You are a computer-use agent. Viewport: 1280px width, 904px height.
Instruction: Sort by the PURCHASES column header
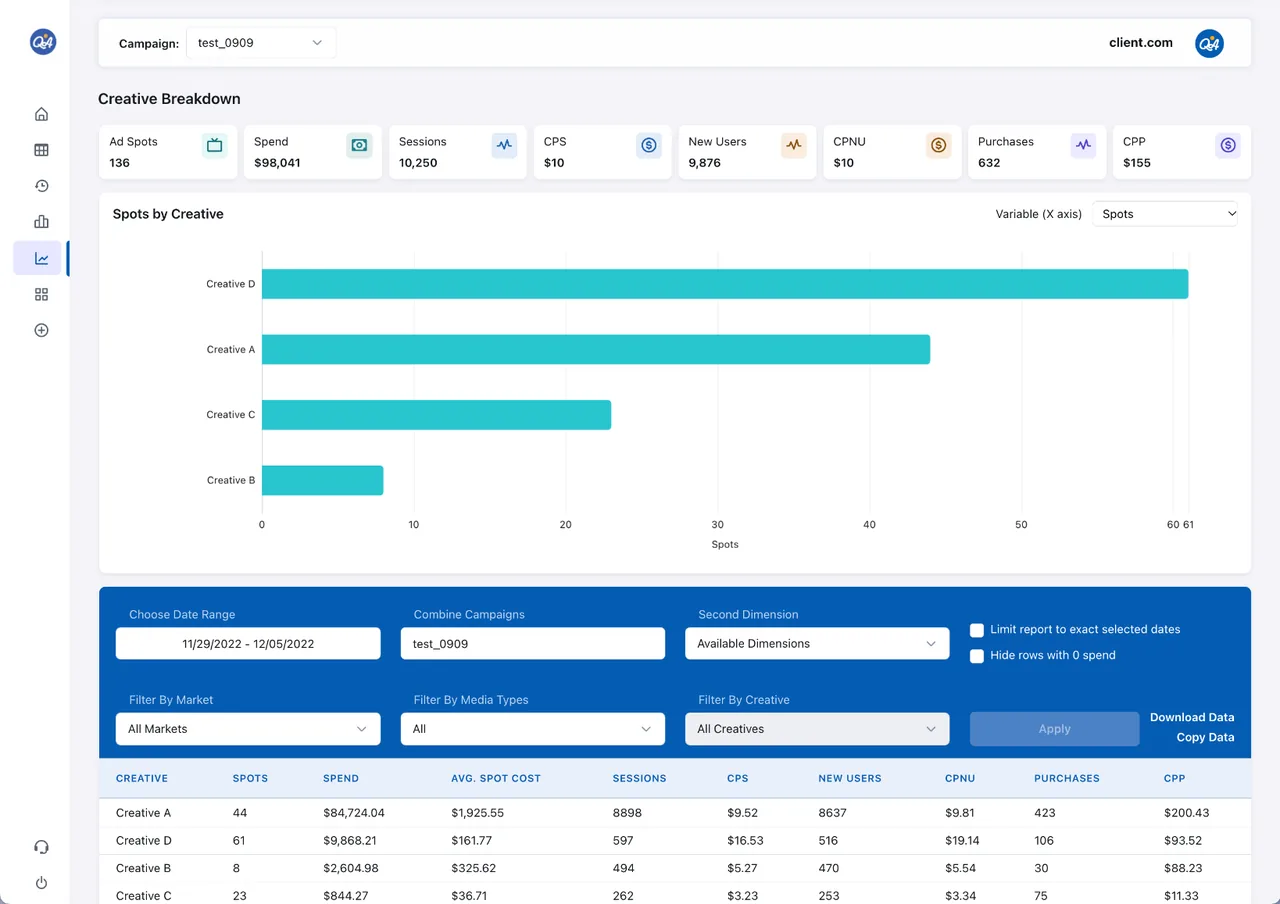[x=1067, y=778]
